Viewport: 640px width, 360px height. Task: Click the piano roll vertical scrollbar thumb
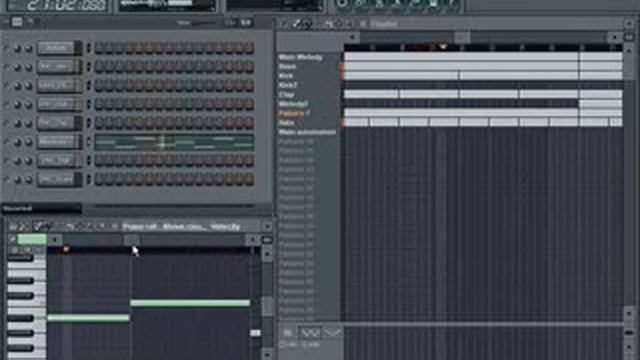point(267,306)
